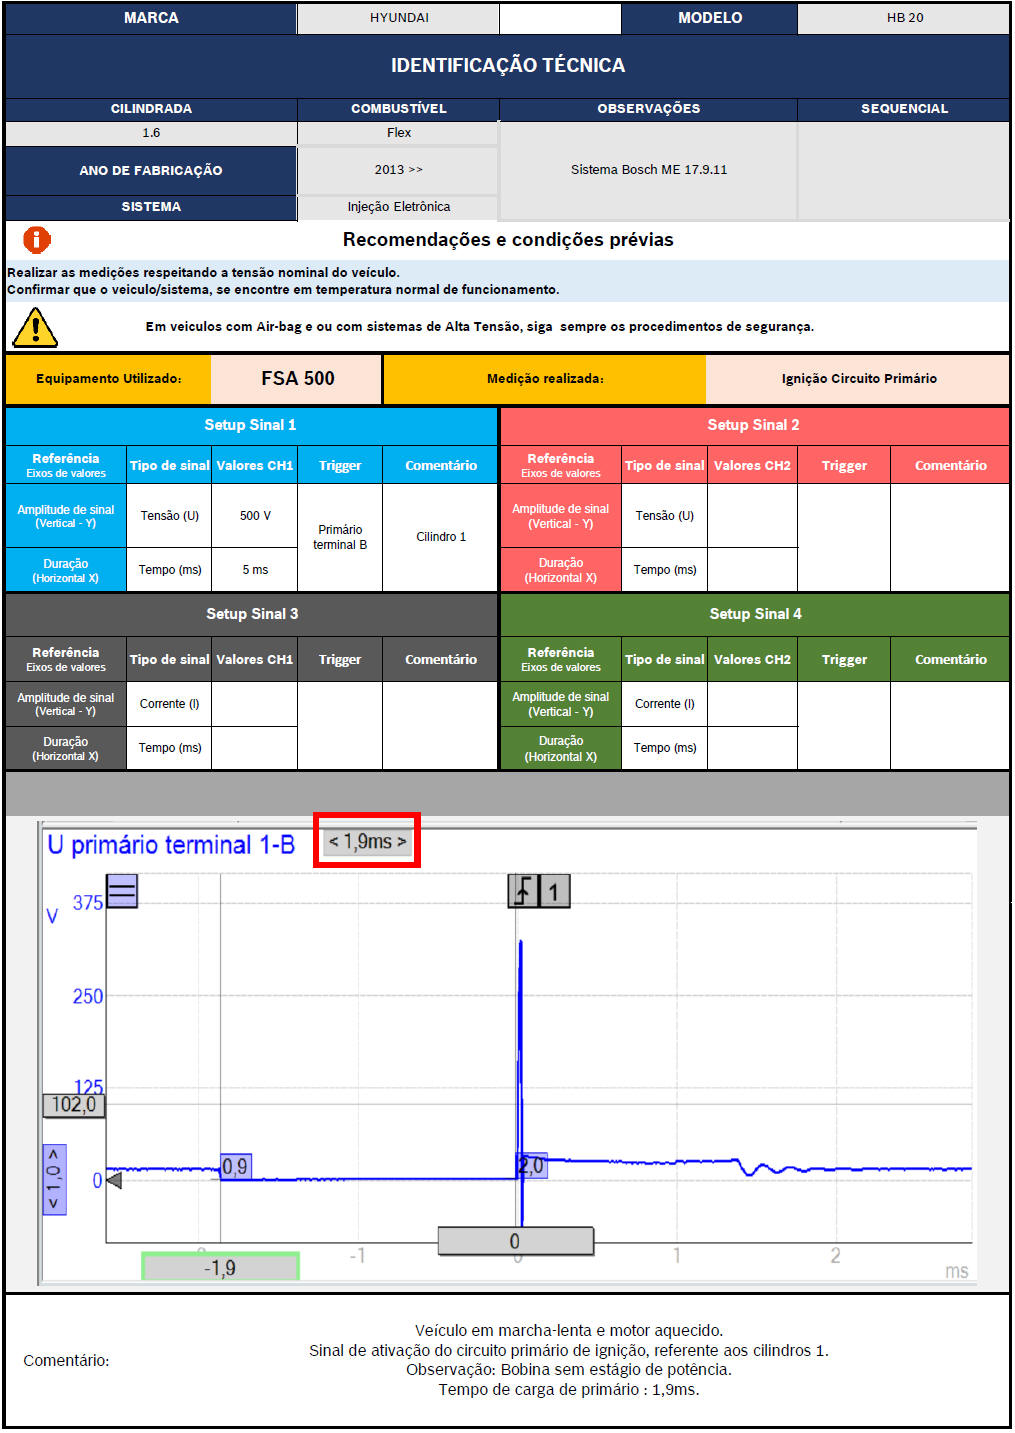Click the 2,0 cursor value label
The width and height of the screenshot is (1015, 1433).
pyautogui.click(x=532, y=1165)
